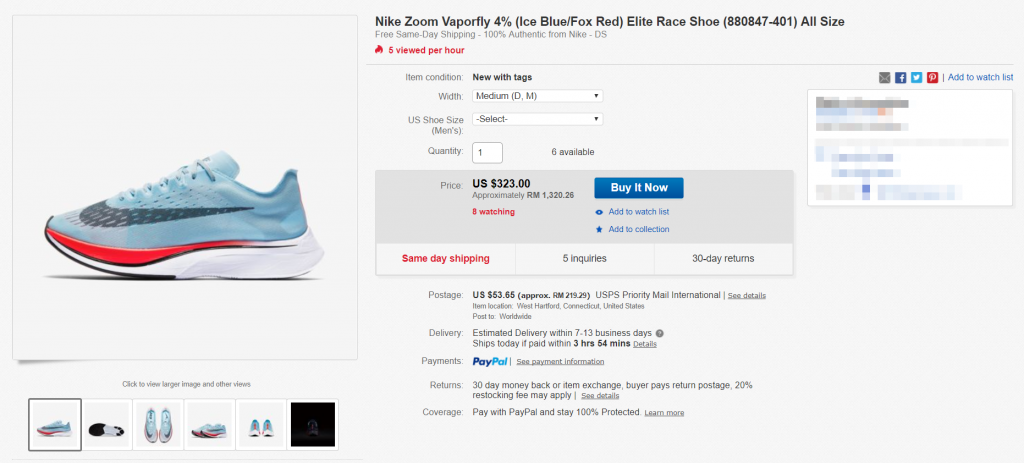The image size is (1024, 463).
Task: Share listing via the email envelope icon
Action: click(x=885, y=77)
